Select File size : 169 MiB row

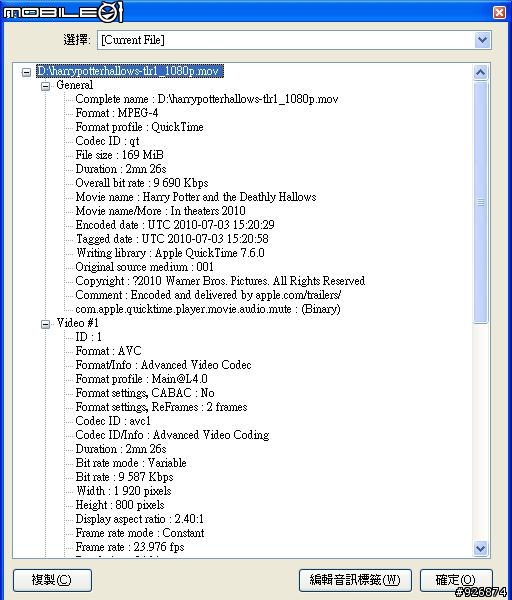pyautogui.click(x=119, y=155)
